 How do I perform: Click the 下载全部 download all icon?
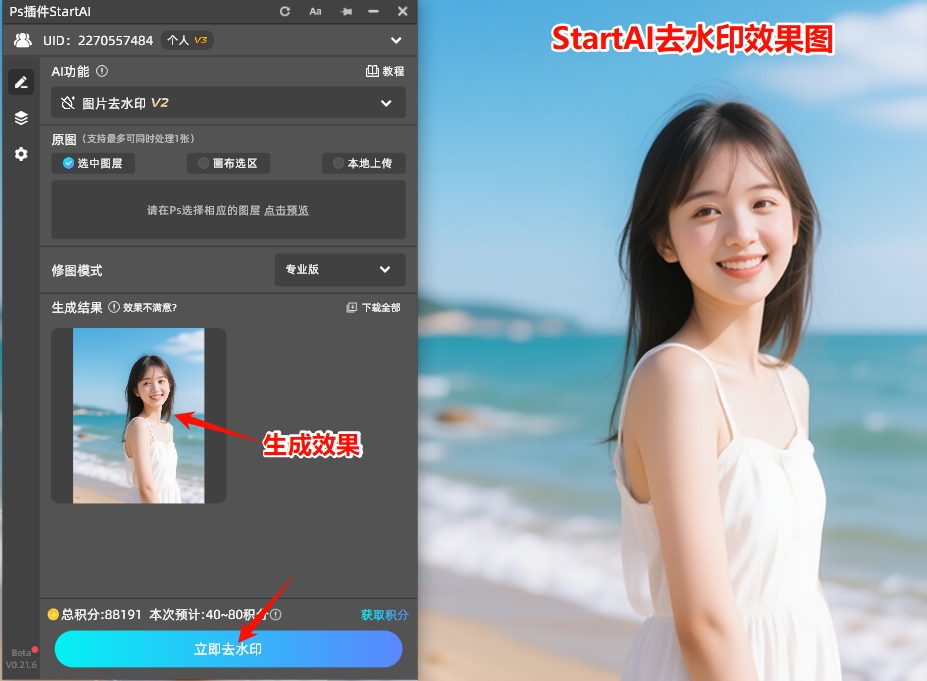point(378,307)
